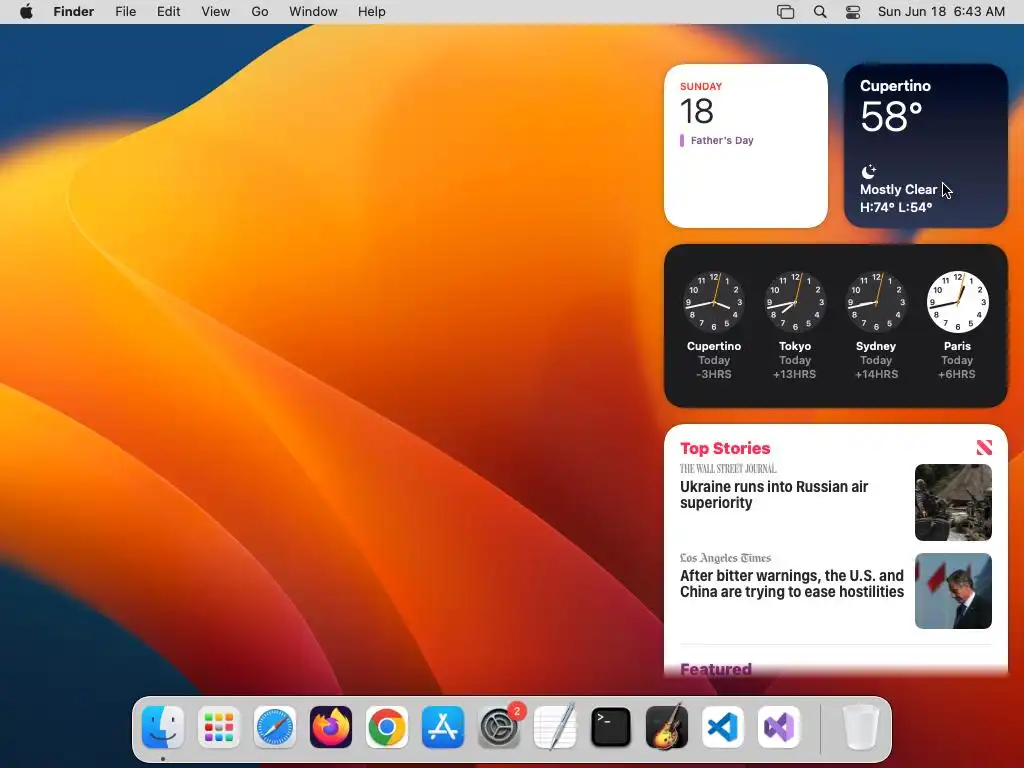Image resolution: width=1024 pixels, height=768 pixels.
Task: Click the Stage Manager menu bar icon
Action: point(786,12)
